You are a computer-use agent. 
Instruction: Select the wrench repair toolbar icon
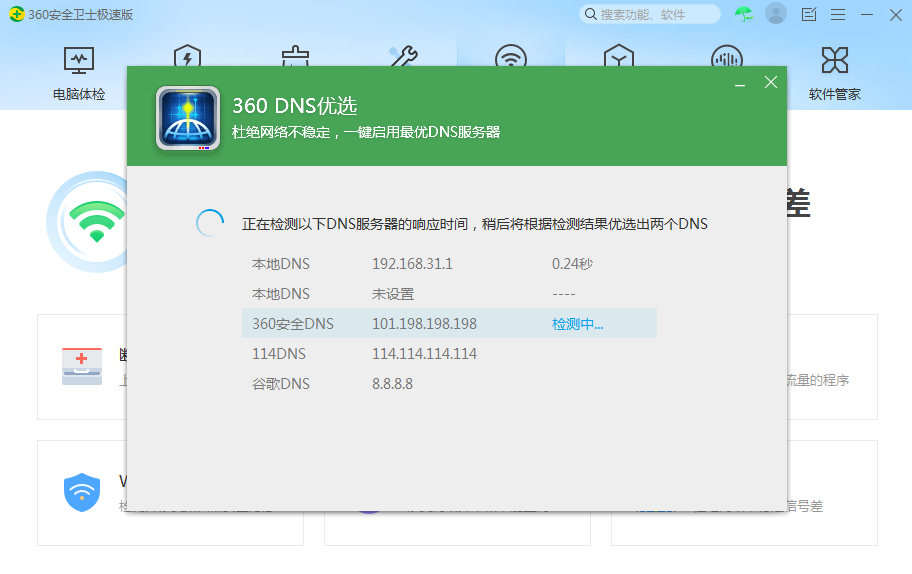[x=403, y=56]
